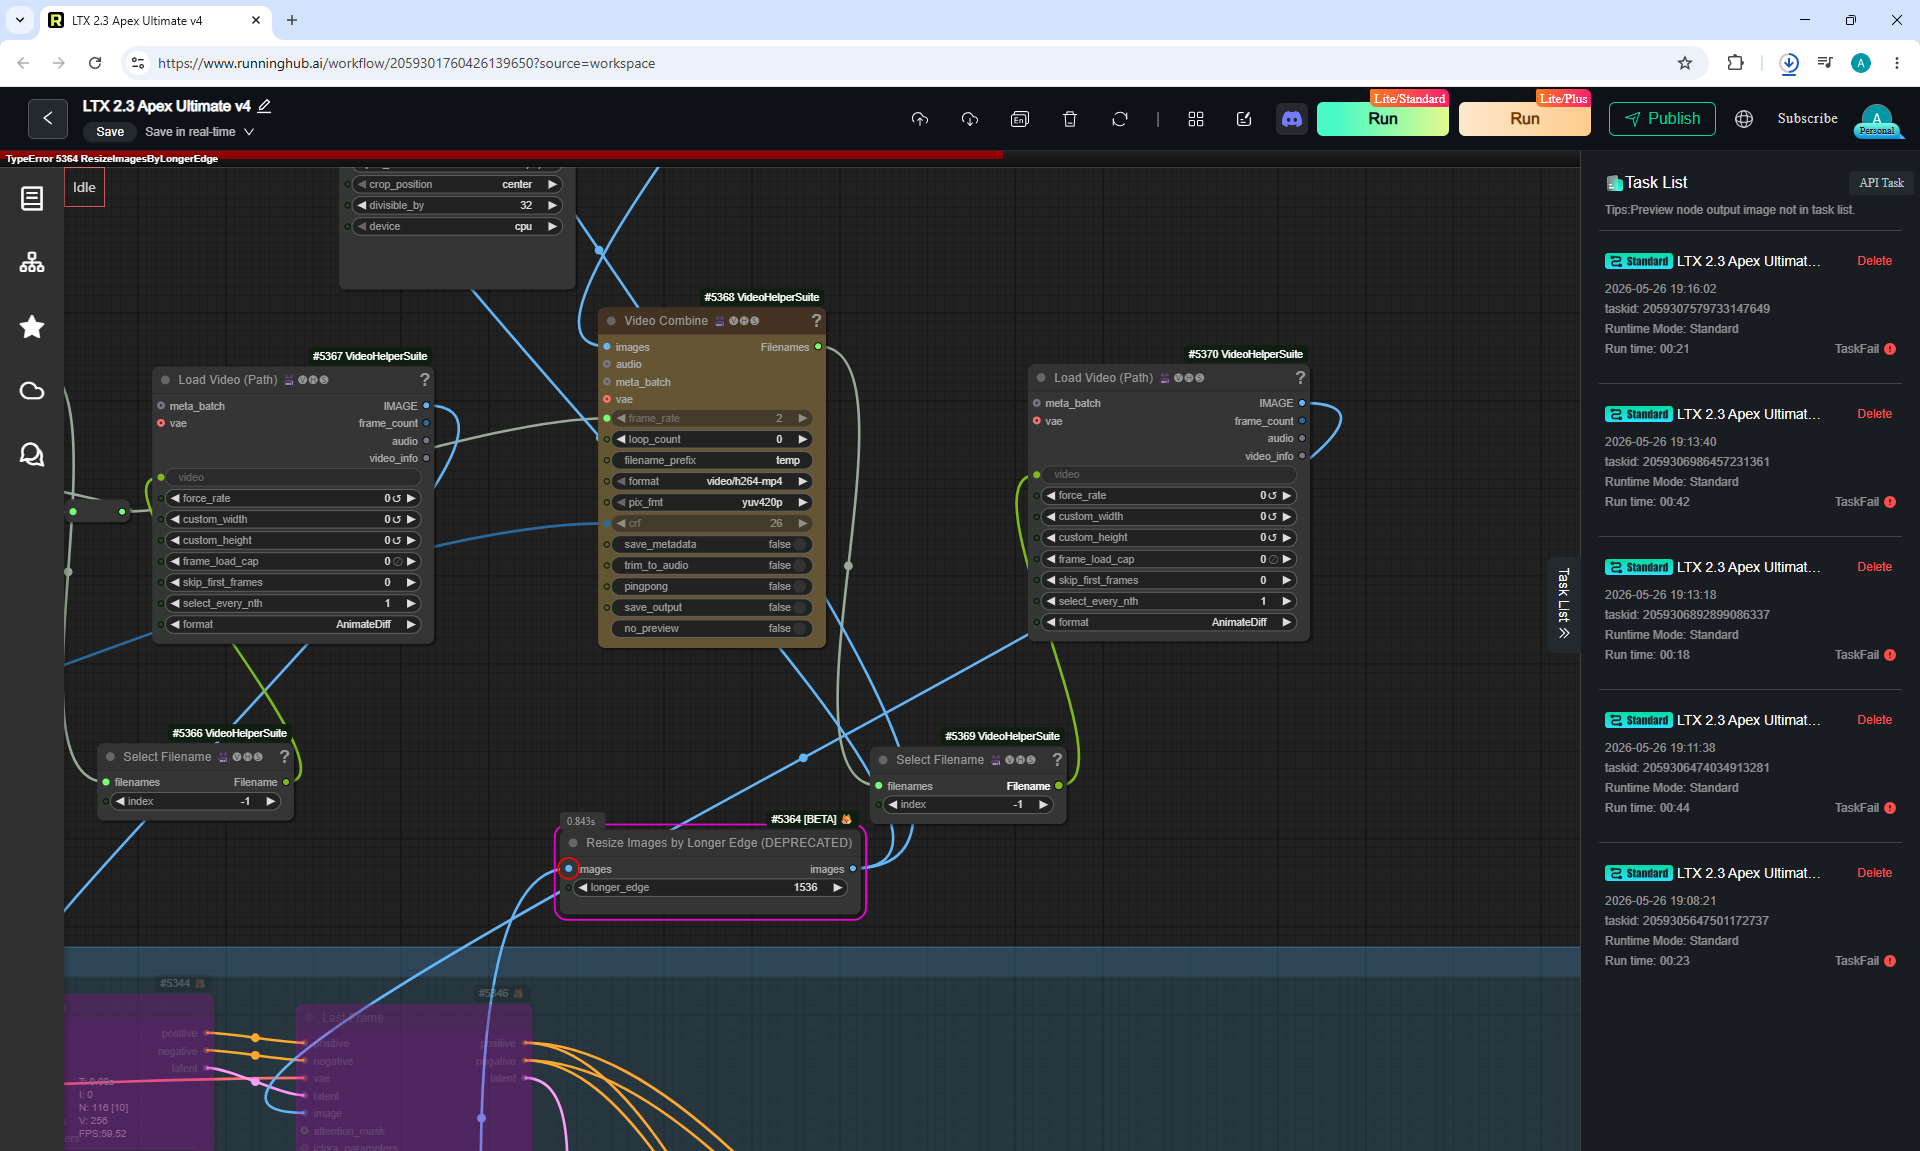Open favorites star in left sidebar
Screen dimensions: 1920x1151
pos(32,327)
